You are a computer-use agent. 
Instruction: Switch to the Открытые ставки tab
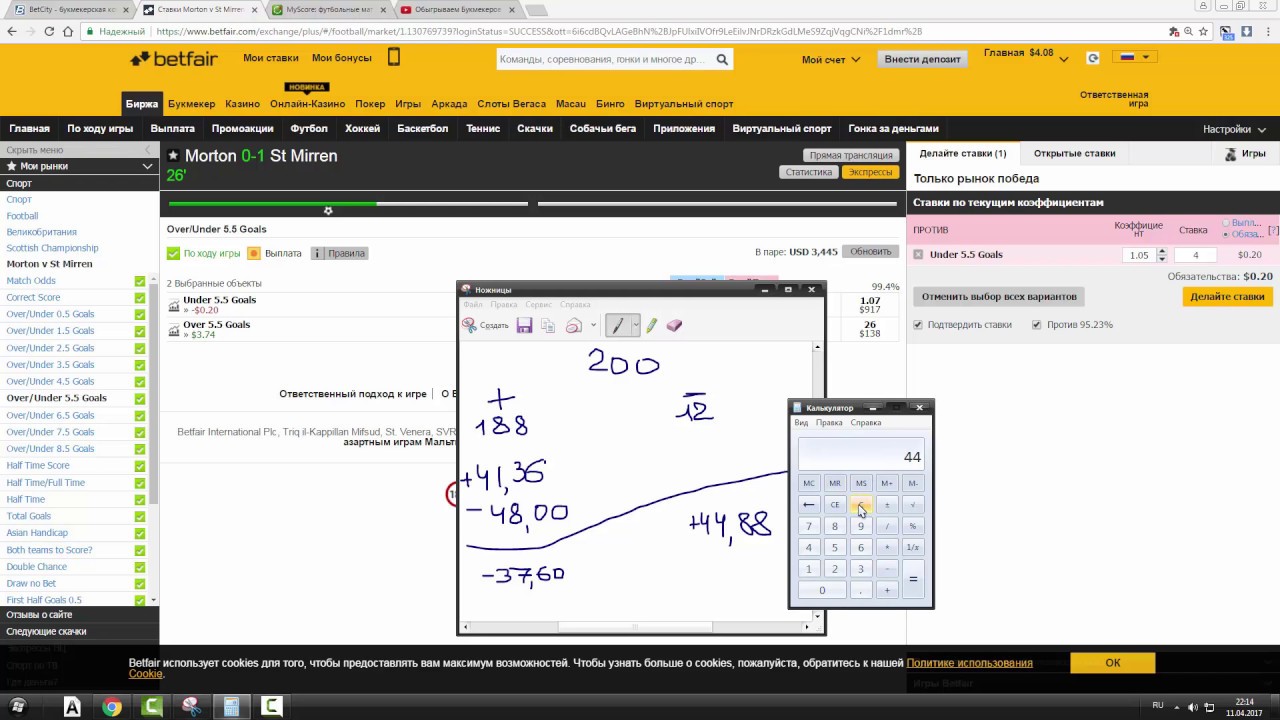[1074, 154]
